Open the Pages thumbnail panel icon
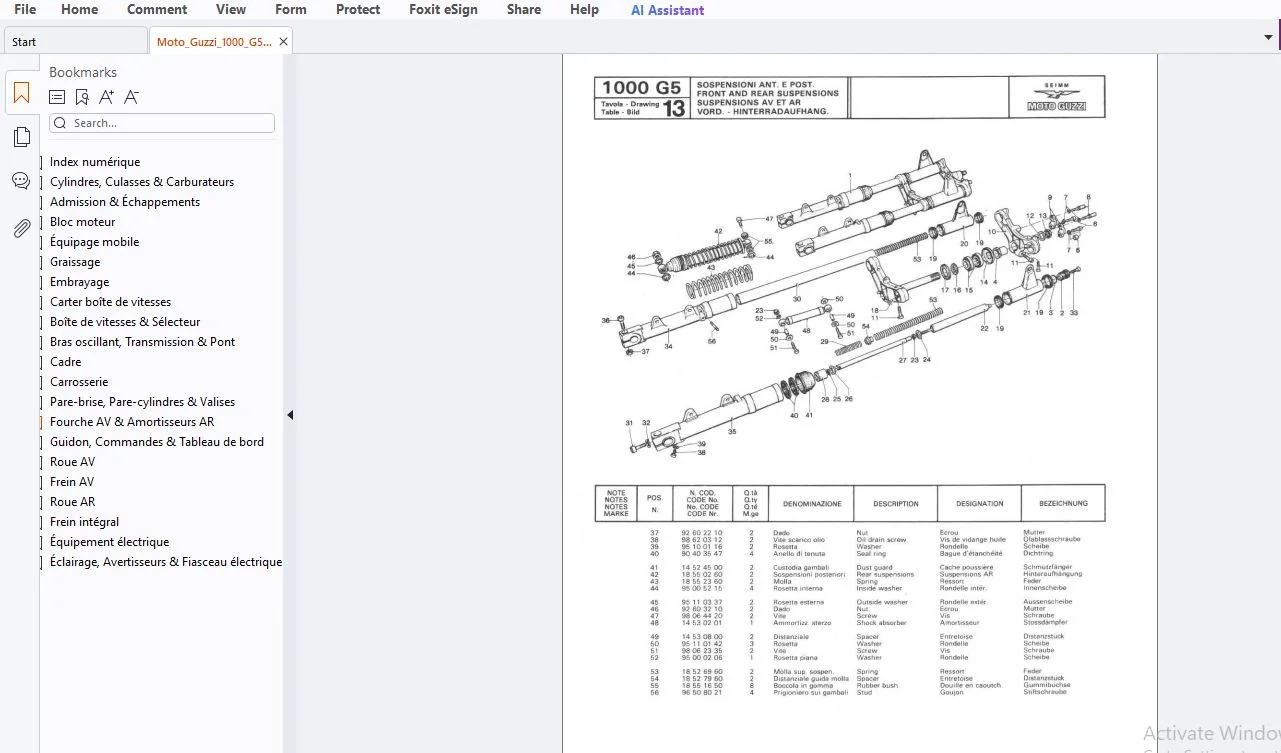This screenshot has width=1281, height=753. point(21,138)
